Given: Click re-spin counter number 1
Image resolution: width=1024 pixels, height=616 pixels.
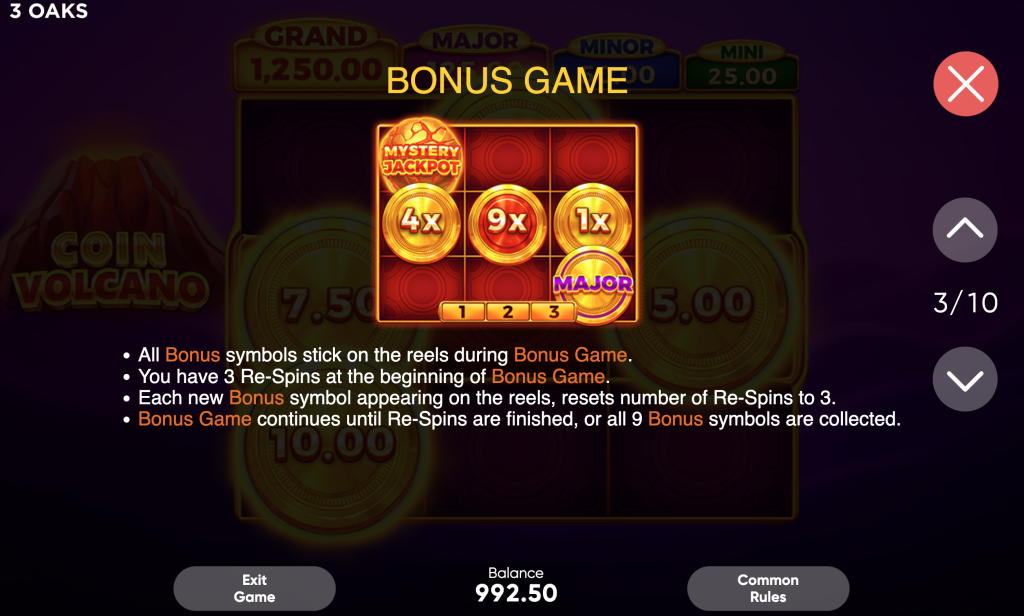Looking at the screenshot, I should [462, 312].
